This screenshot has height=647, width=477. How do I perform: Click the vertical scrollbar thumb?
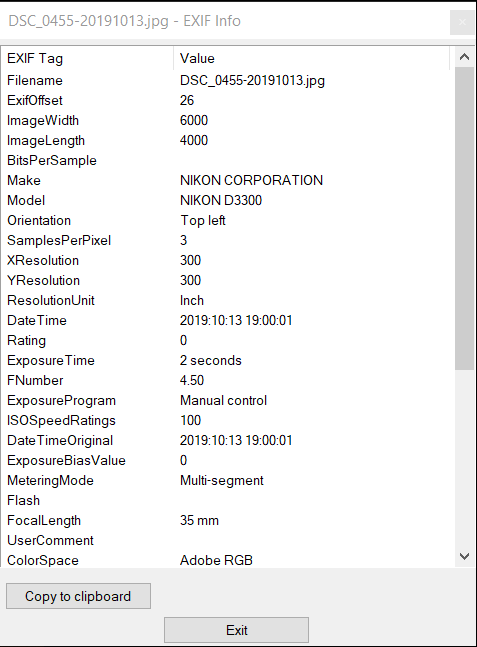(464, 218)
